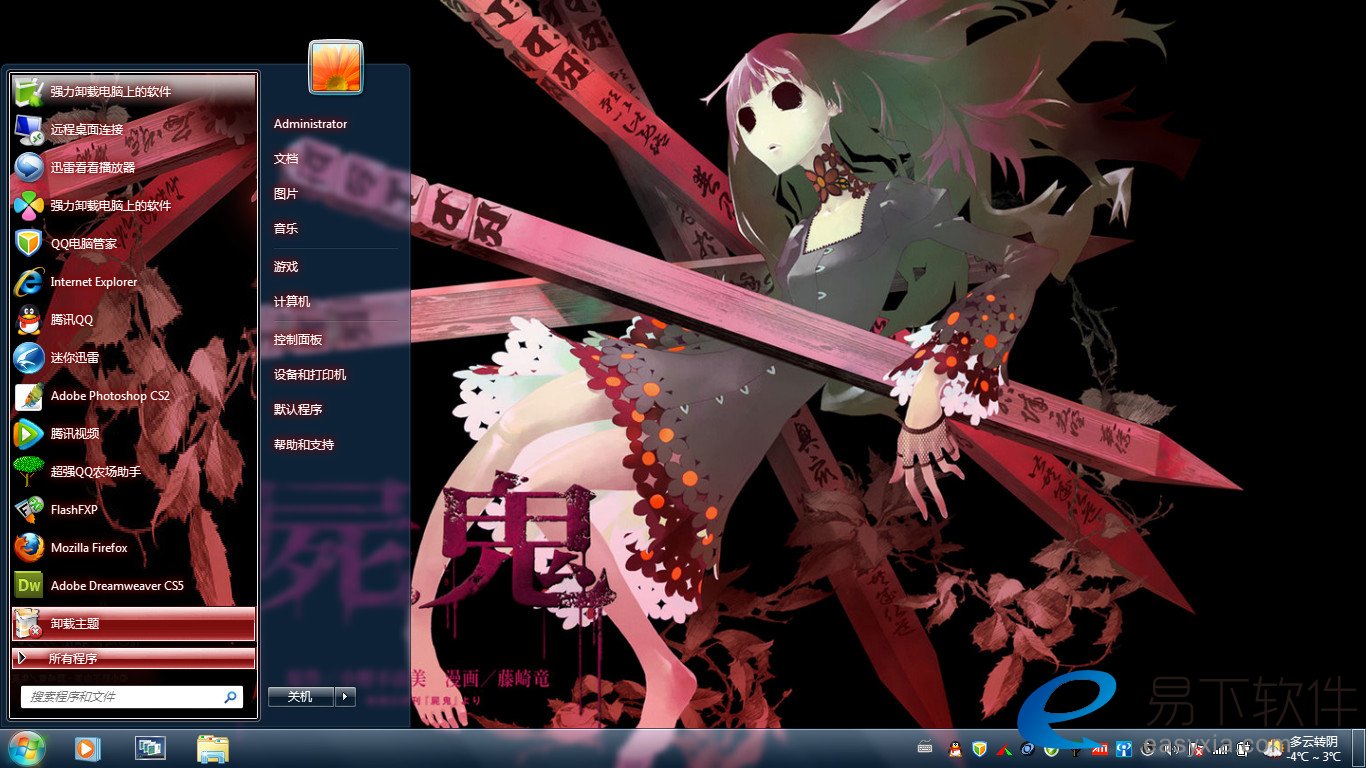Launch Mozilla Firefox from the program list
Viewport: 1366px width, 768px height.
tap(89, 548)
